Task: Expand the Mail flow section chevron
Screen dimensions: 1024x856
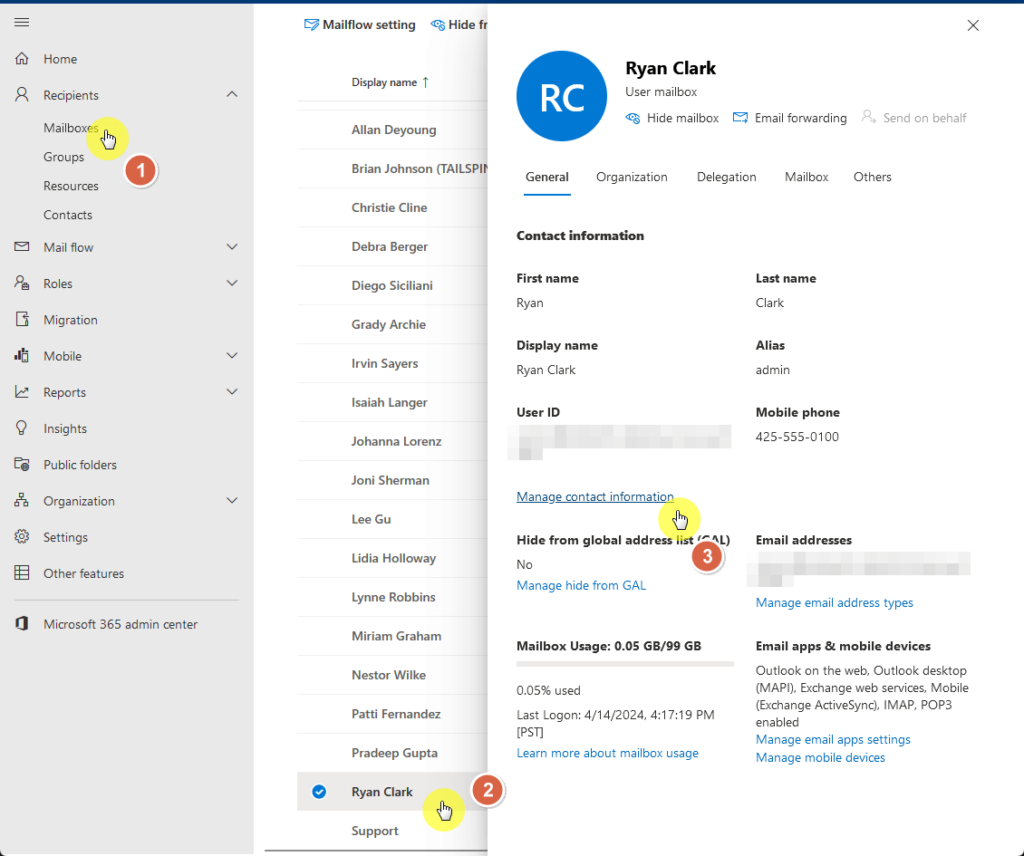Action: 232,247
